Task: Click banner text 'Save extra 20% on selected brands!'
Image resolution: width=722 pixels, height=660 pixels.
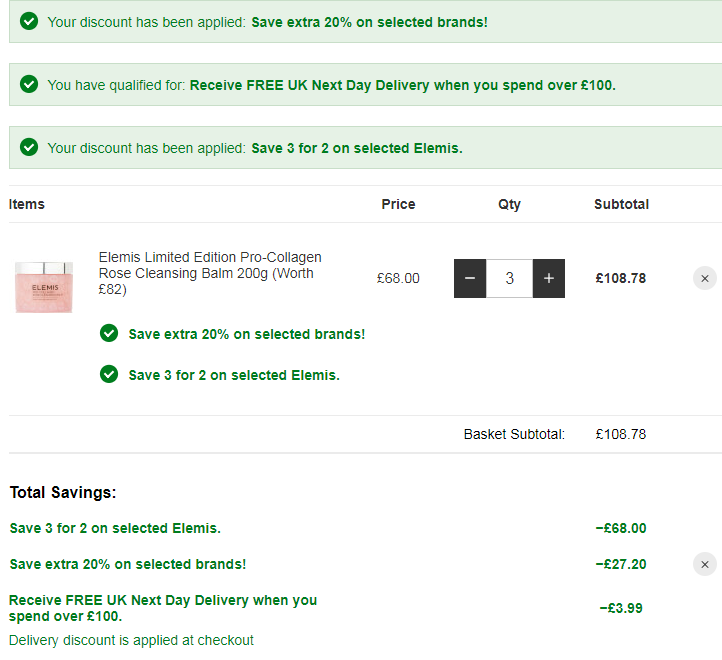Action: 369,22
